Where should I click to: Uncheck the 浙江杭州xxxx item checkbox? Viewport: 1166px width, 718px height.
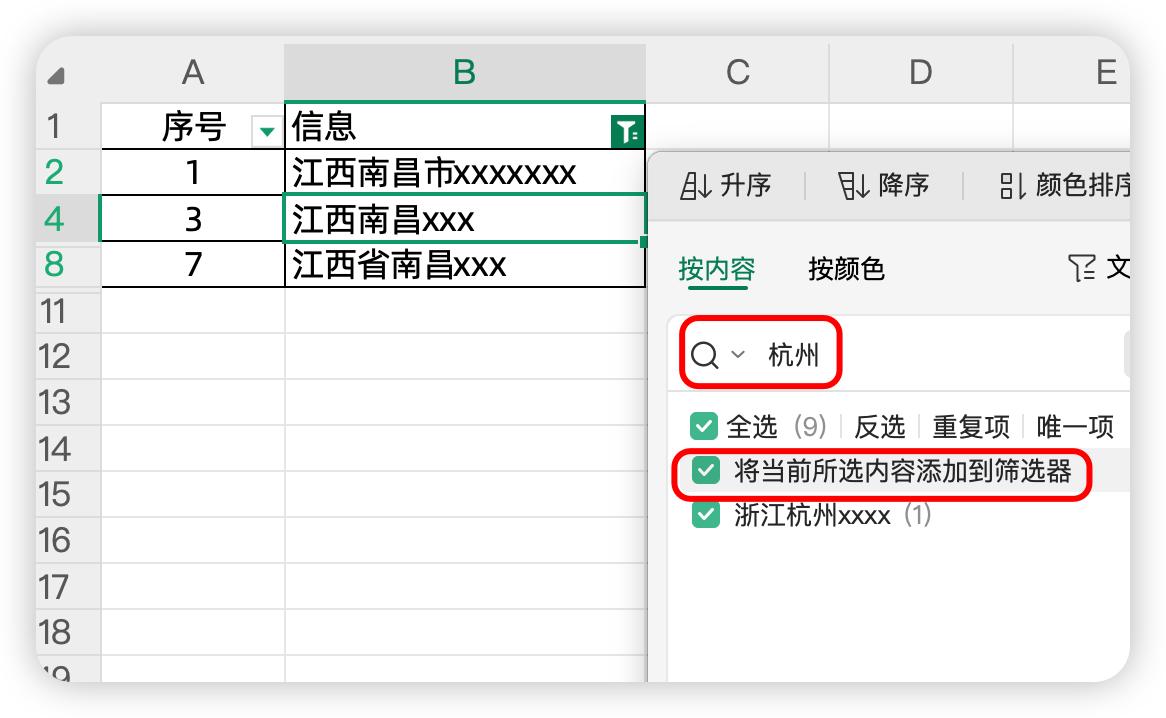706,514
